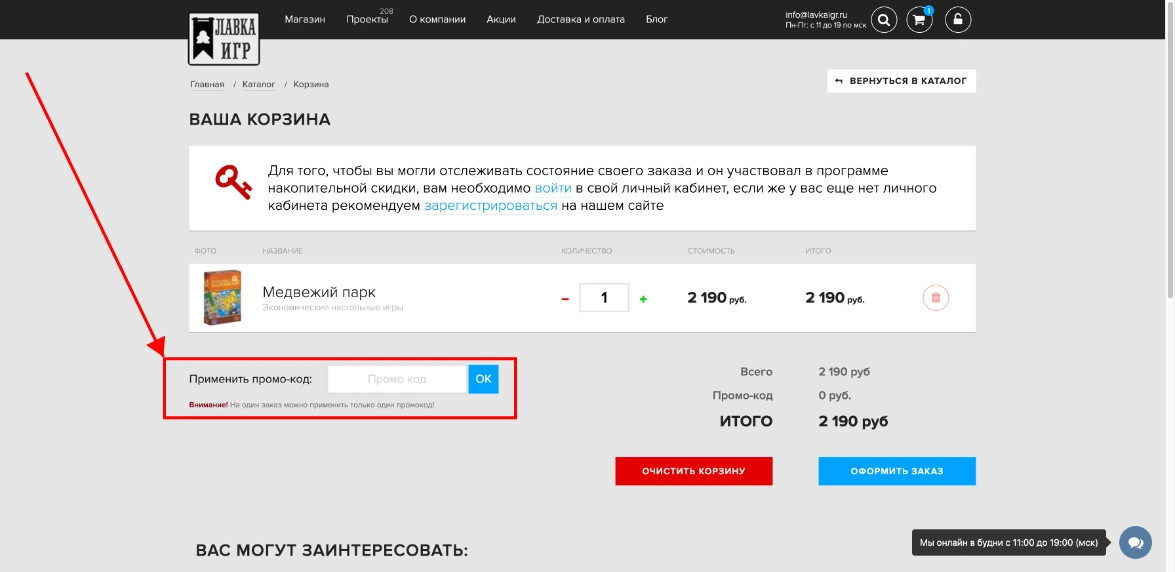Click the red Очистить корзину button

(693, 471)
